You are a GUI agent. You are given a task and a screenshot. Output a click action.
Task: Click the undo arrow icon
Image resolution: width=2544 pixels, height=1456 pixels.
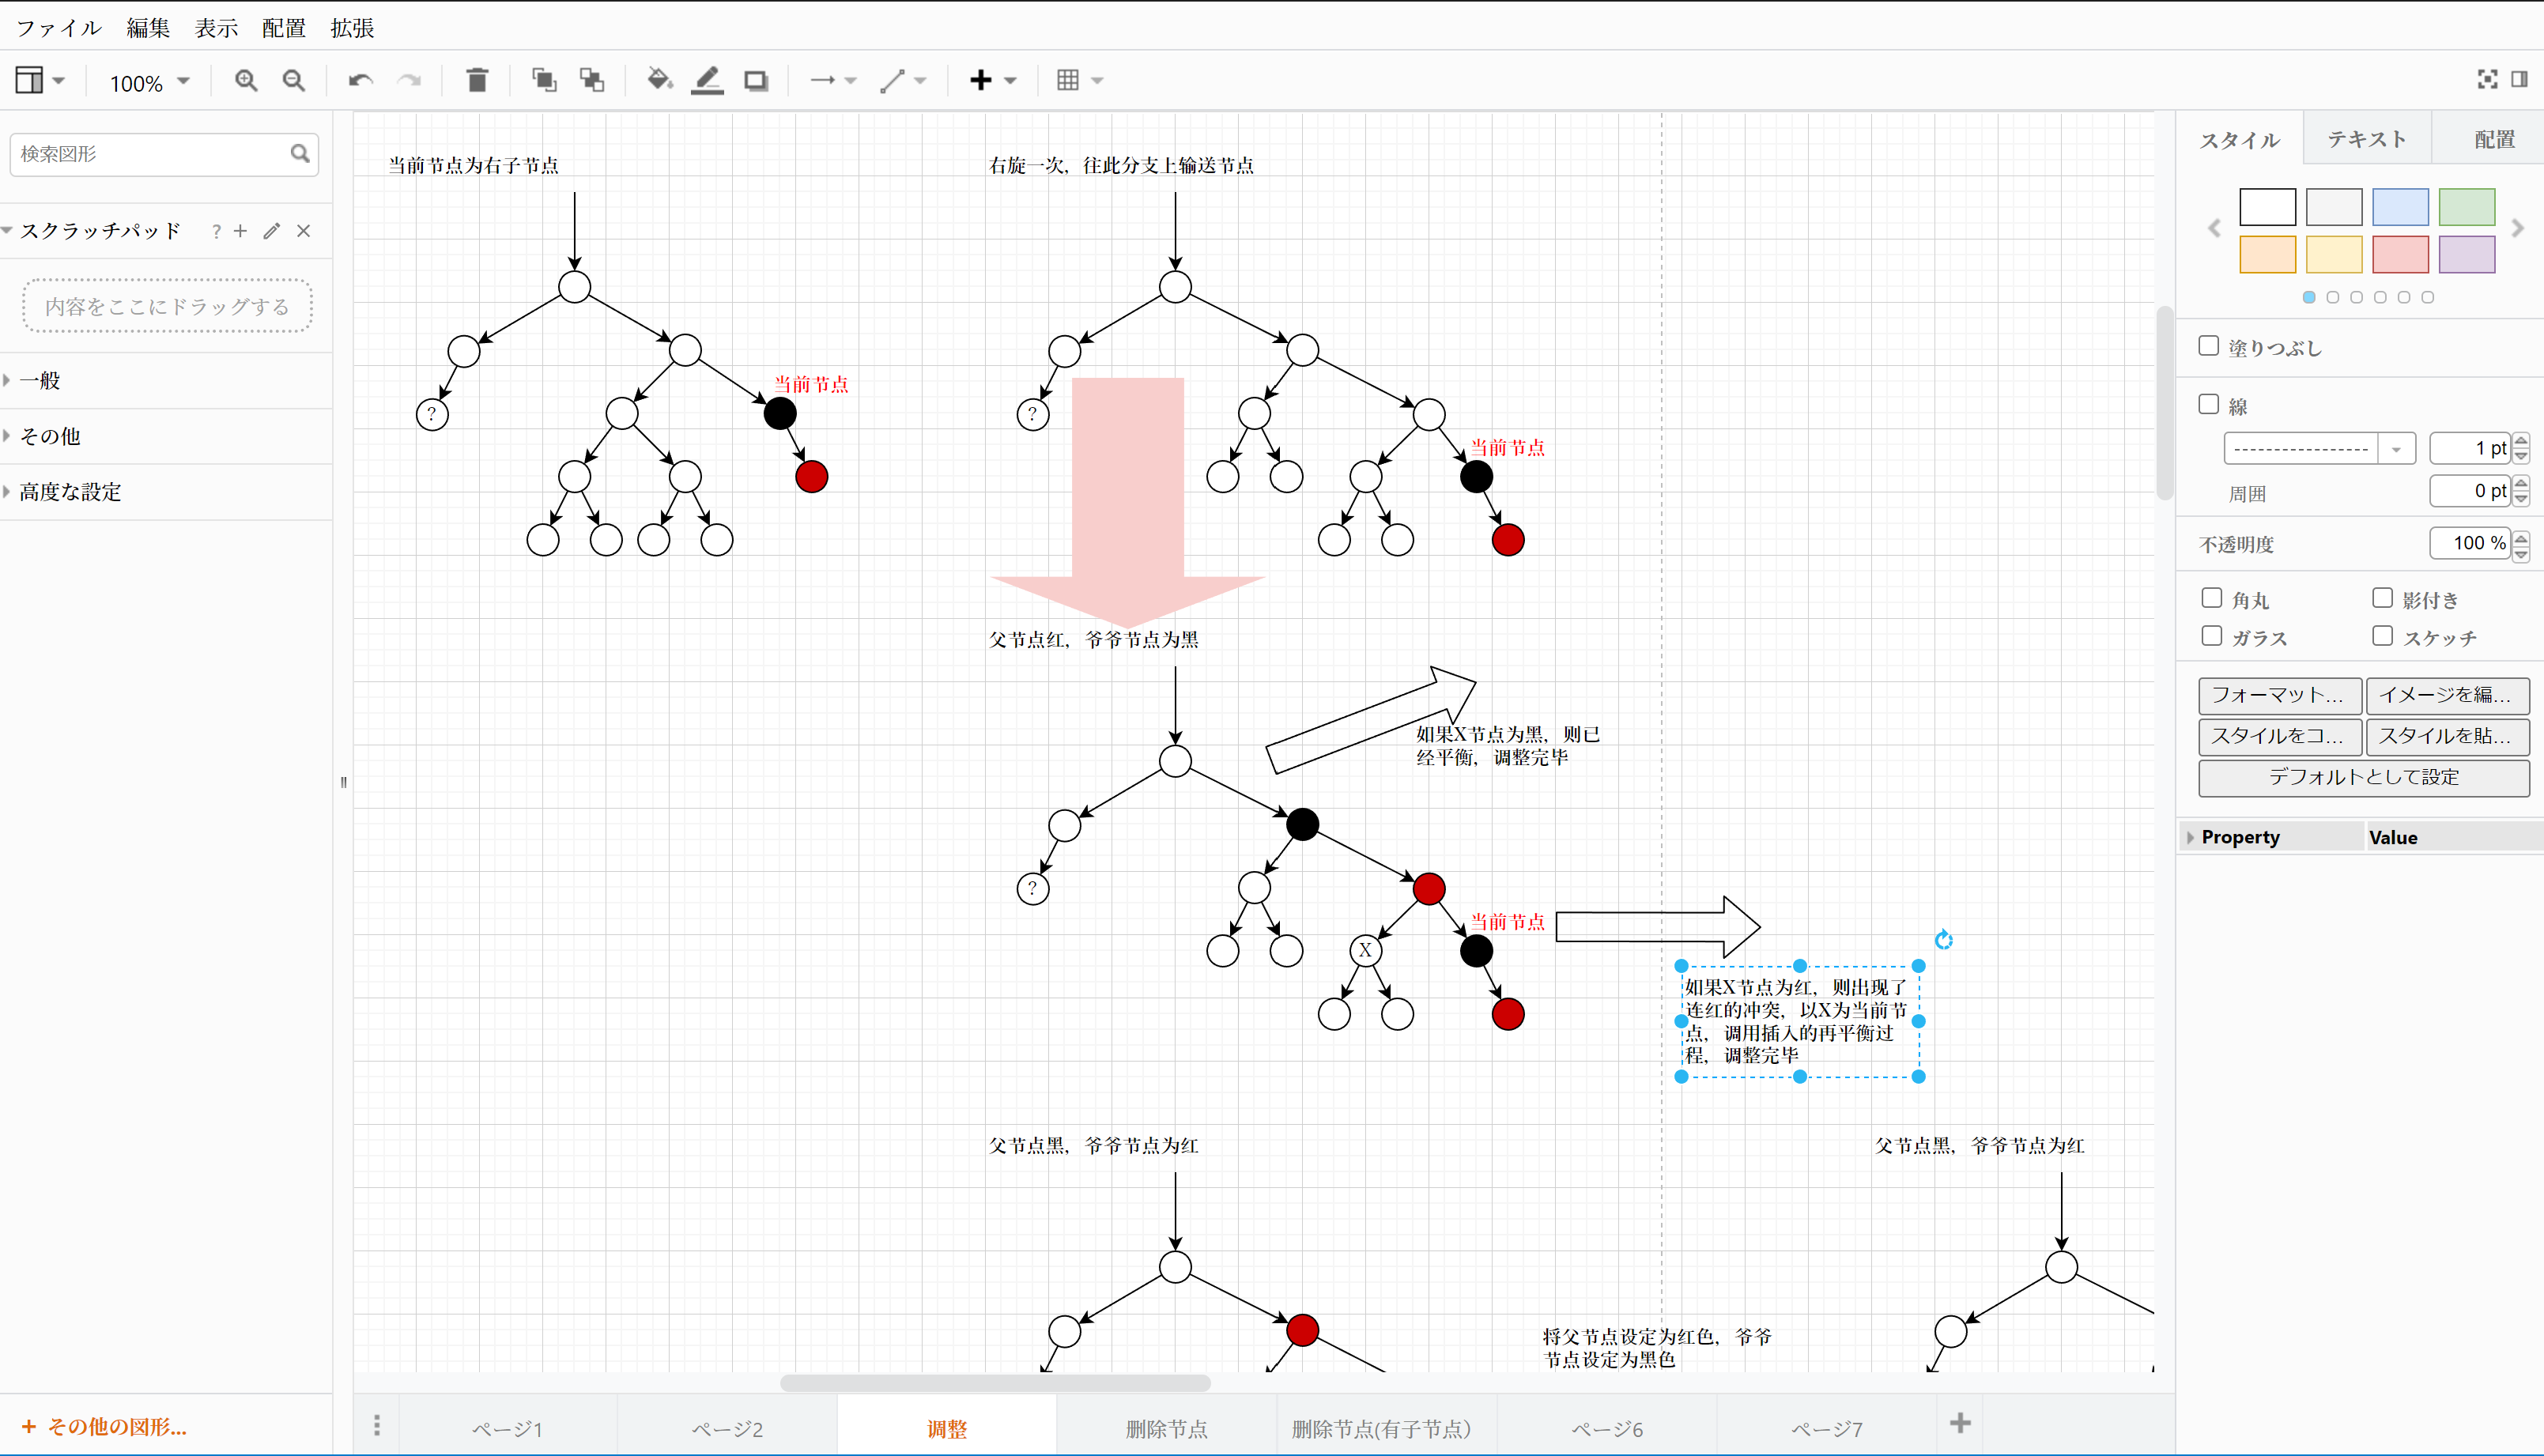(x=360, y=80)
